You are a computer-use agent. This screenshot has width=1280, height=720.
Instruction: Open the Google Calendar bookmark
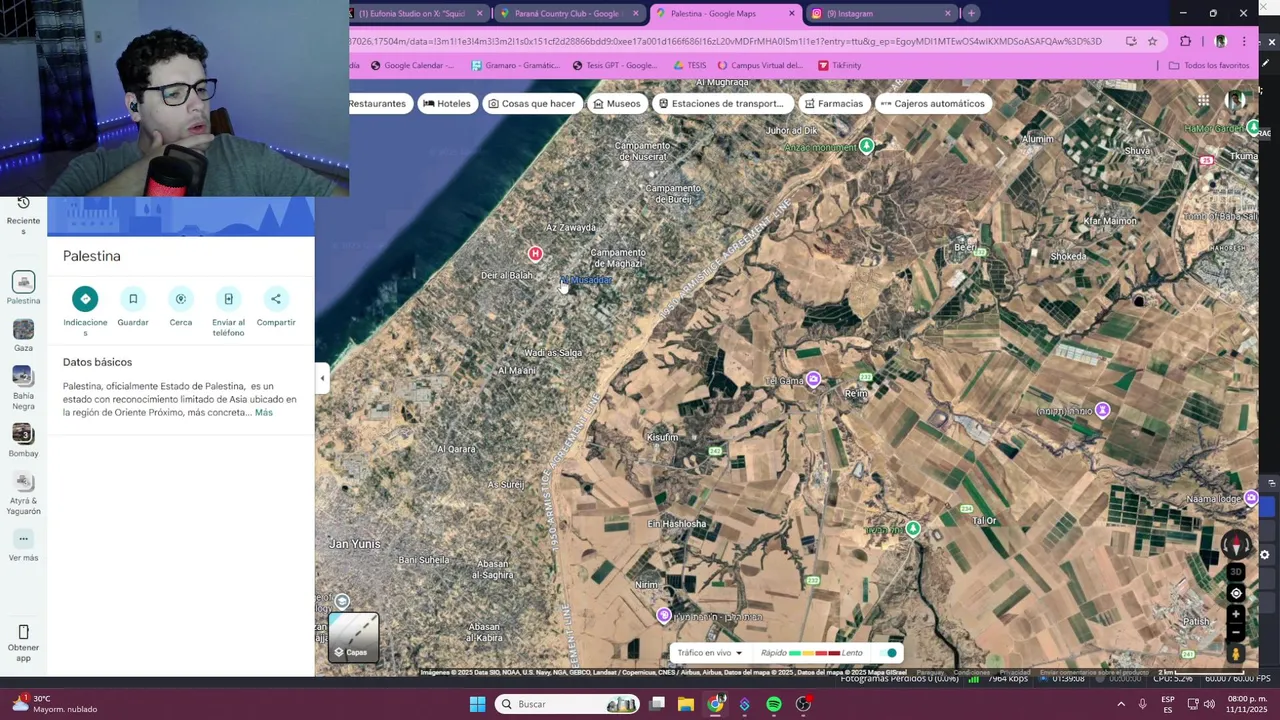click(412, 65)
